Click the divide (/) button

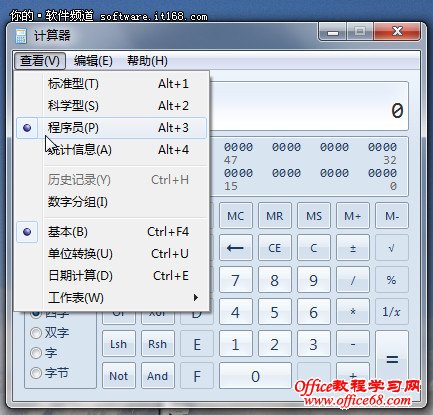click(353, 280)
